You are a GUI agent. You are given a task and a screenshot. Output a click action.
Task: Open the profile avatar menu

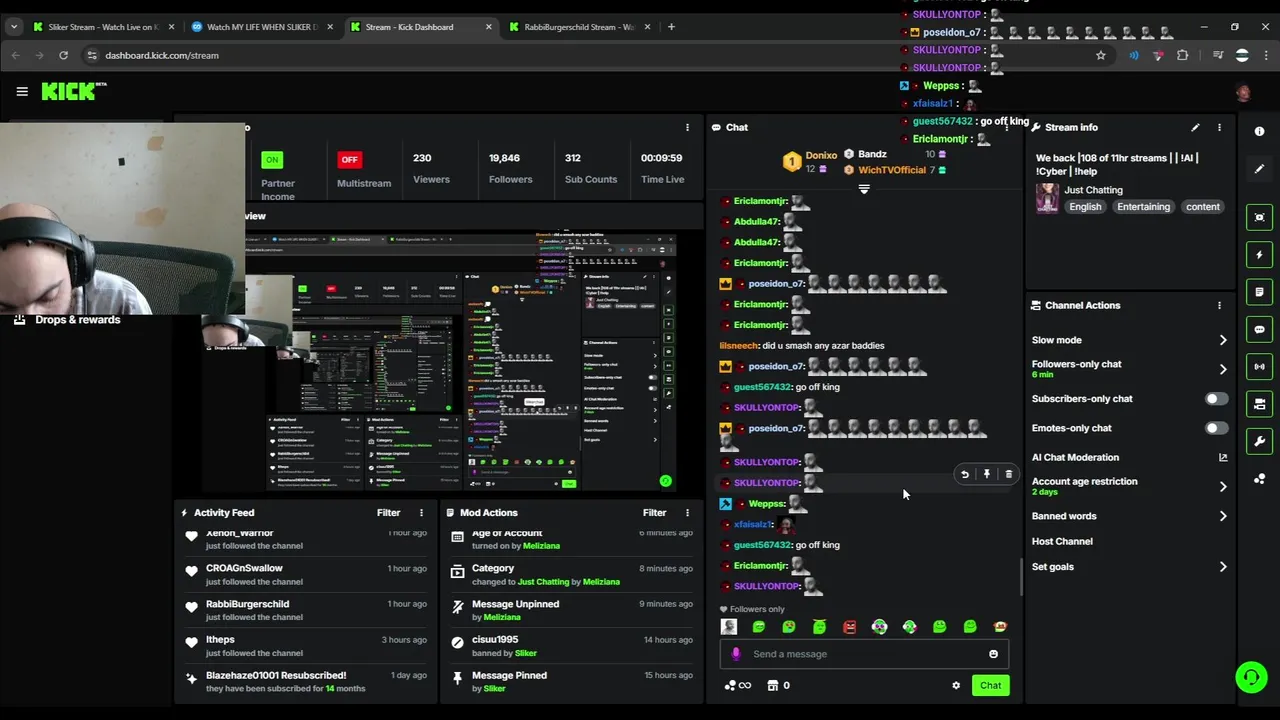click(x=1243, y=93)
